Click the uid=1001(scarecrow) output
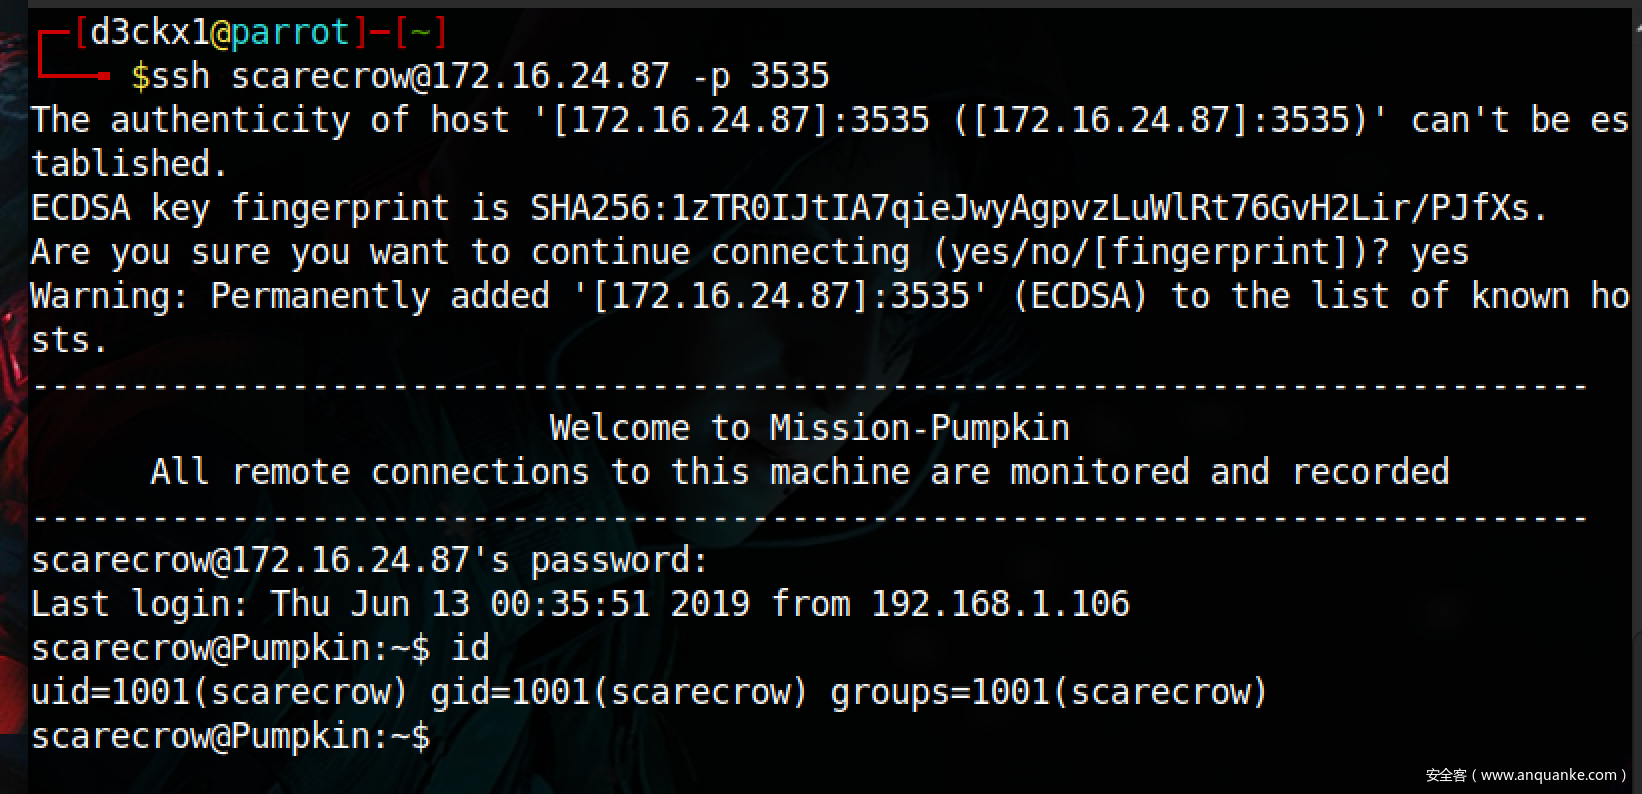Image resolution: width=1642 pixels, height=794 pixels. pyautogui.click(x=219, y=692)
